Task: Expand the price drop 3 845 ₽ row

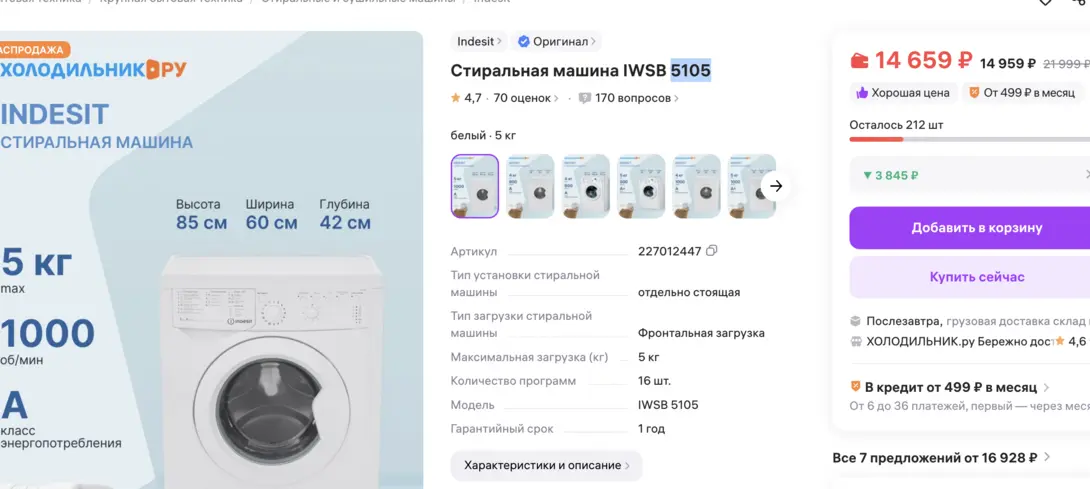Action: click(x=970, y=175)
